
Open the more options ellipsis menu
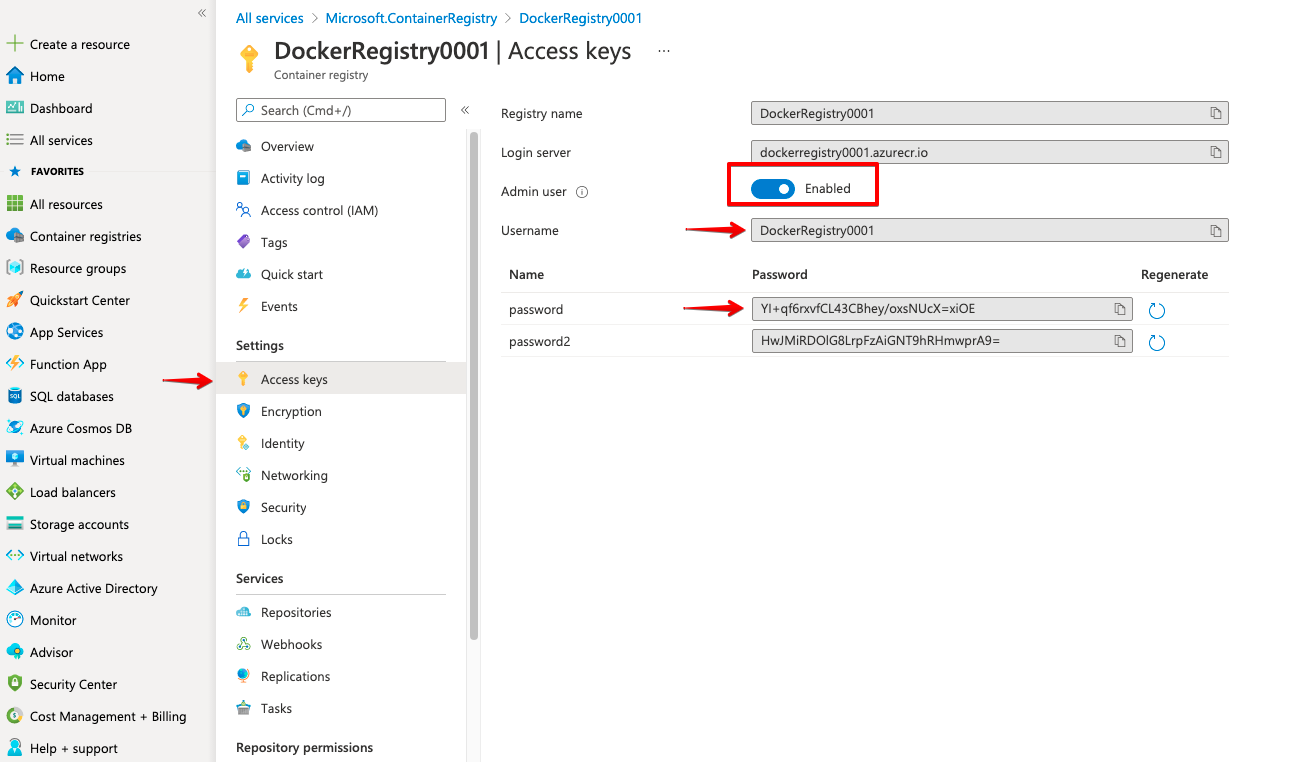pyautogui.click(x=664, y=51)
